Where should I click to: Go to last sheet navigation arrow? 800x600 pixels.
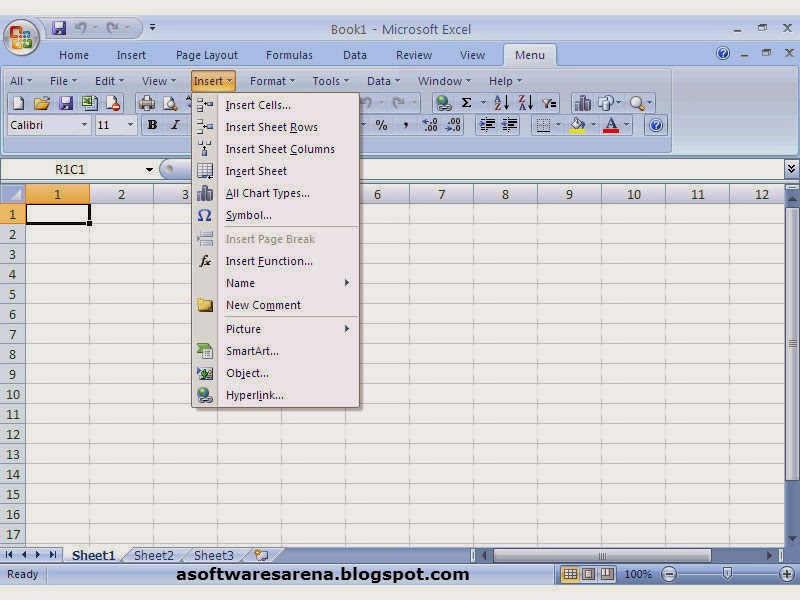(x=53, y=555)
